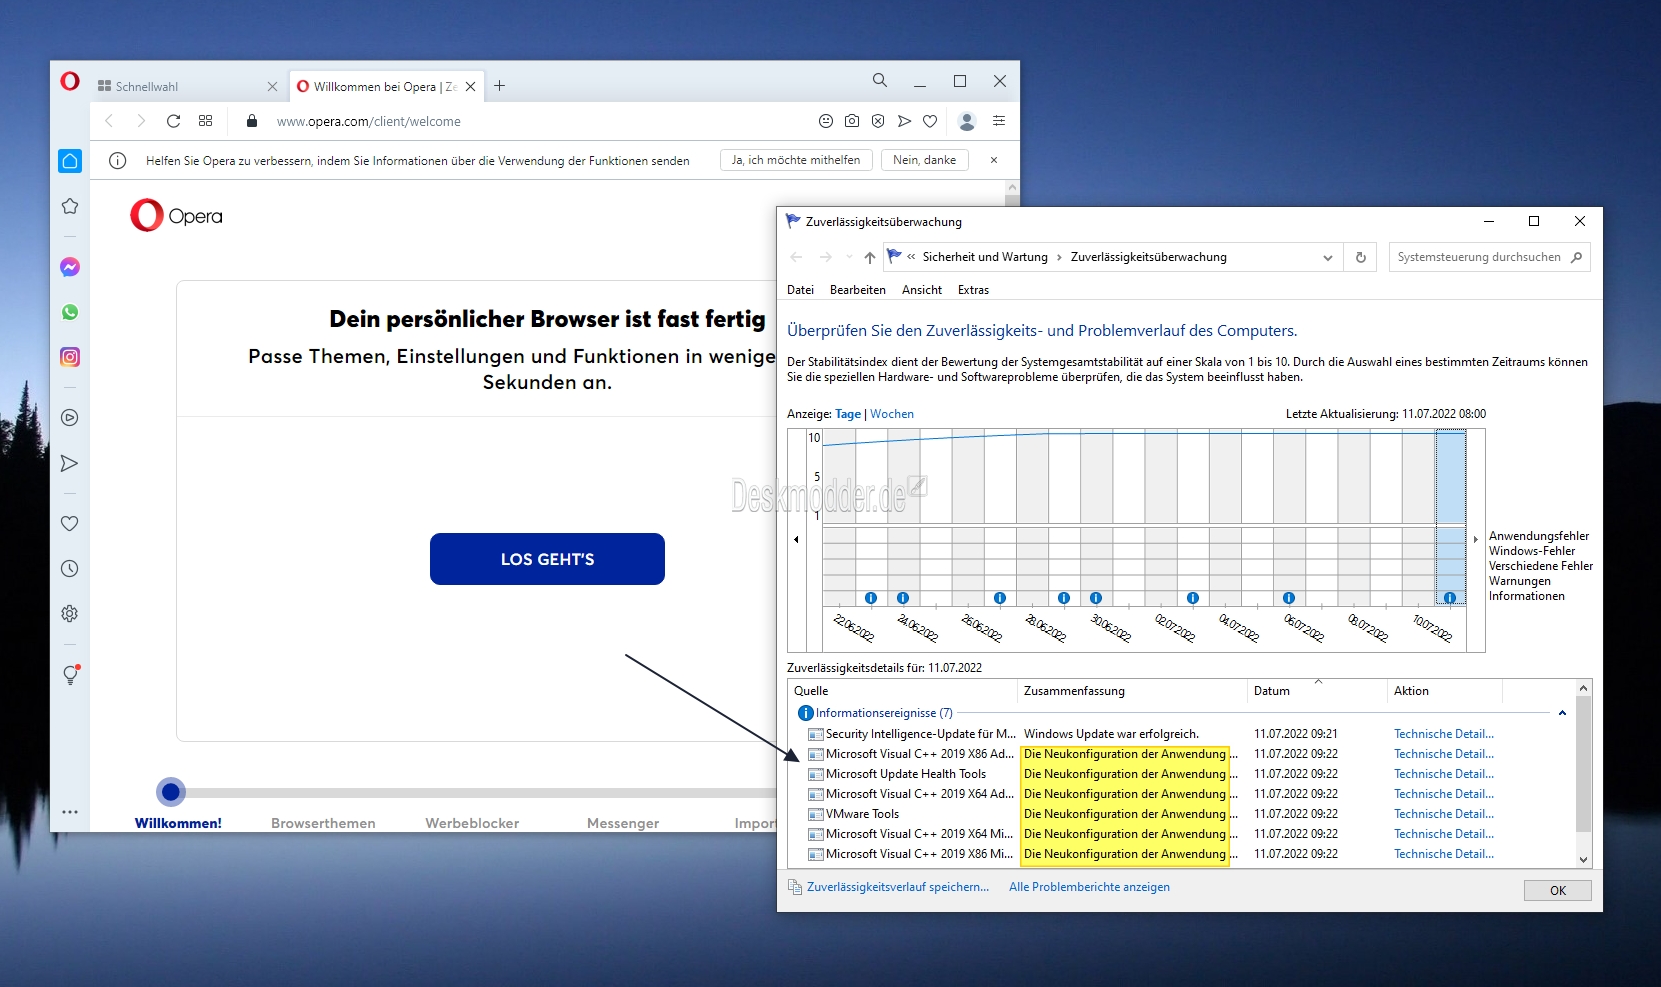Open Speed Dial grid icon in toolbar
The image size is (1661, 987).
pos(206,121)
